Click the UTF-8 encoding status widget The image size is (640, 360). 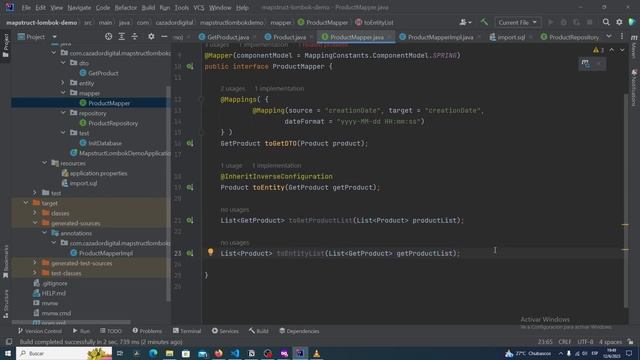tap(585, 342)
